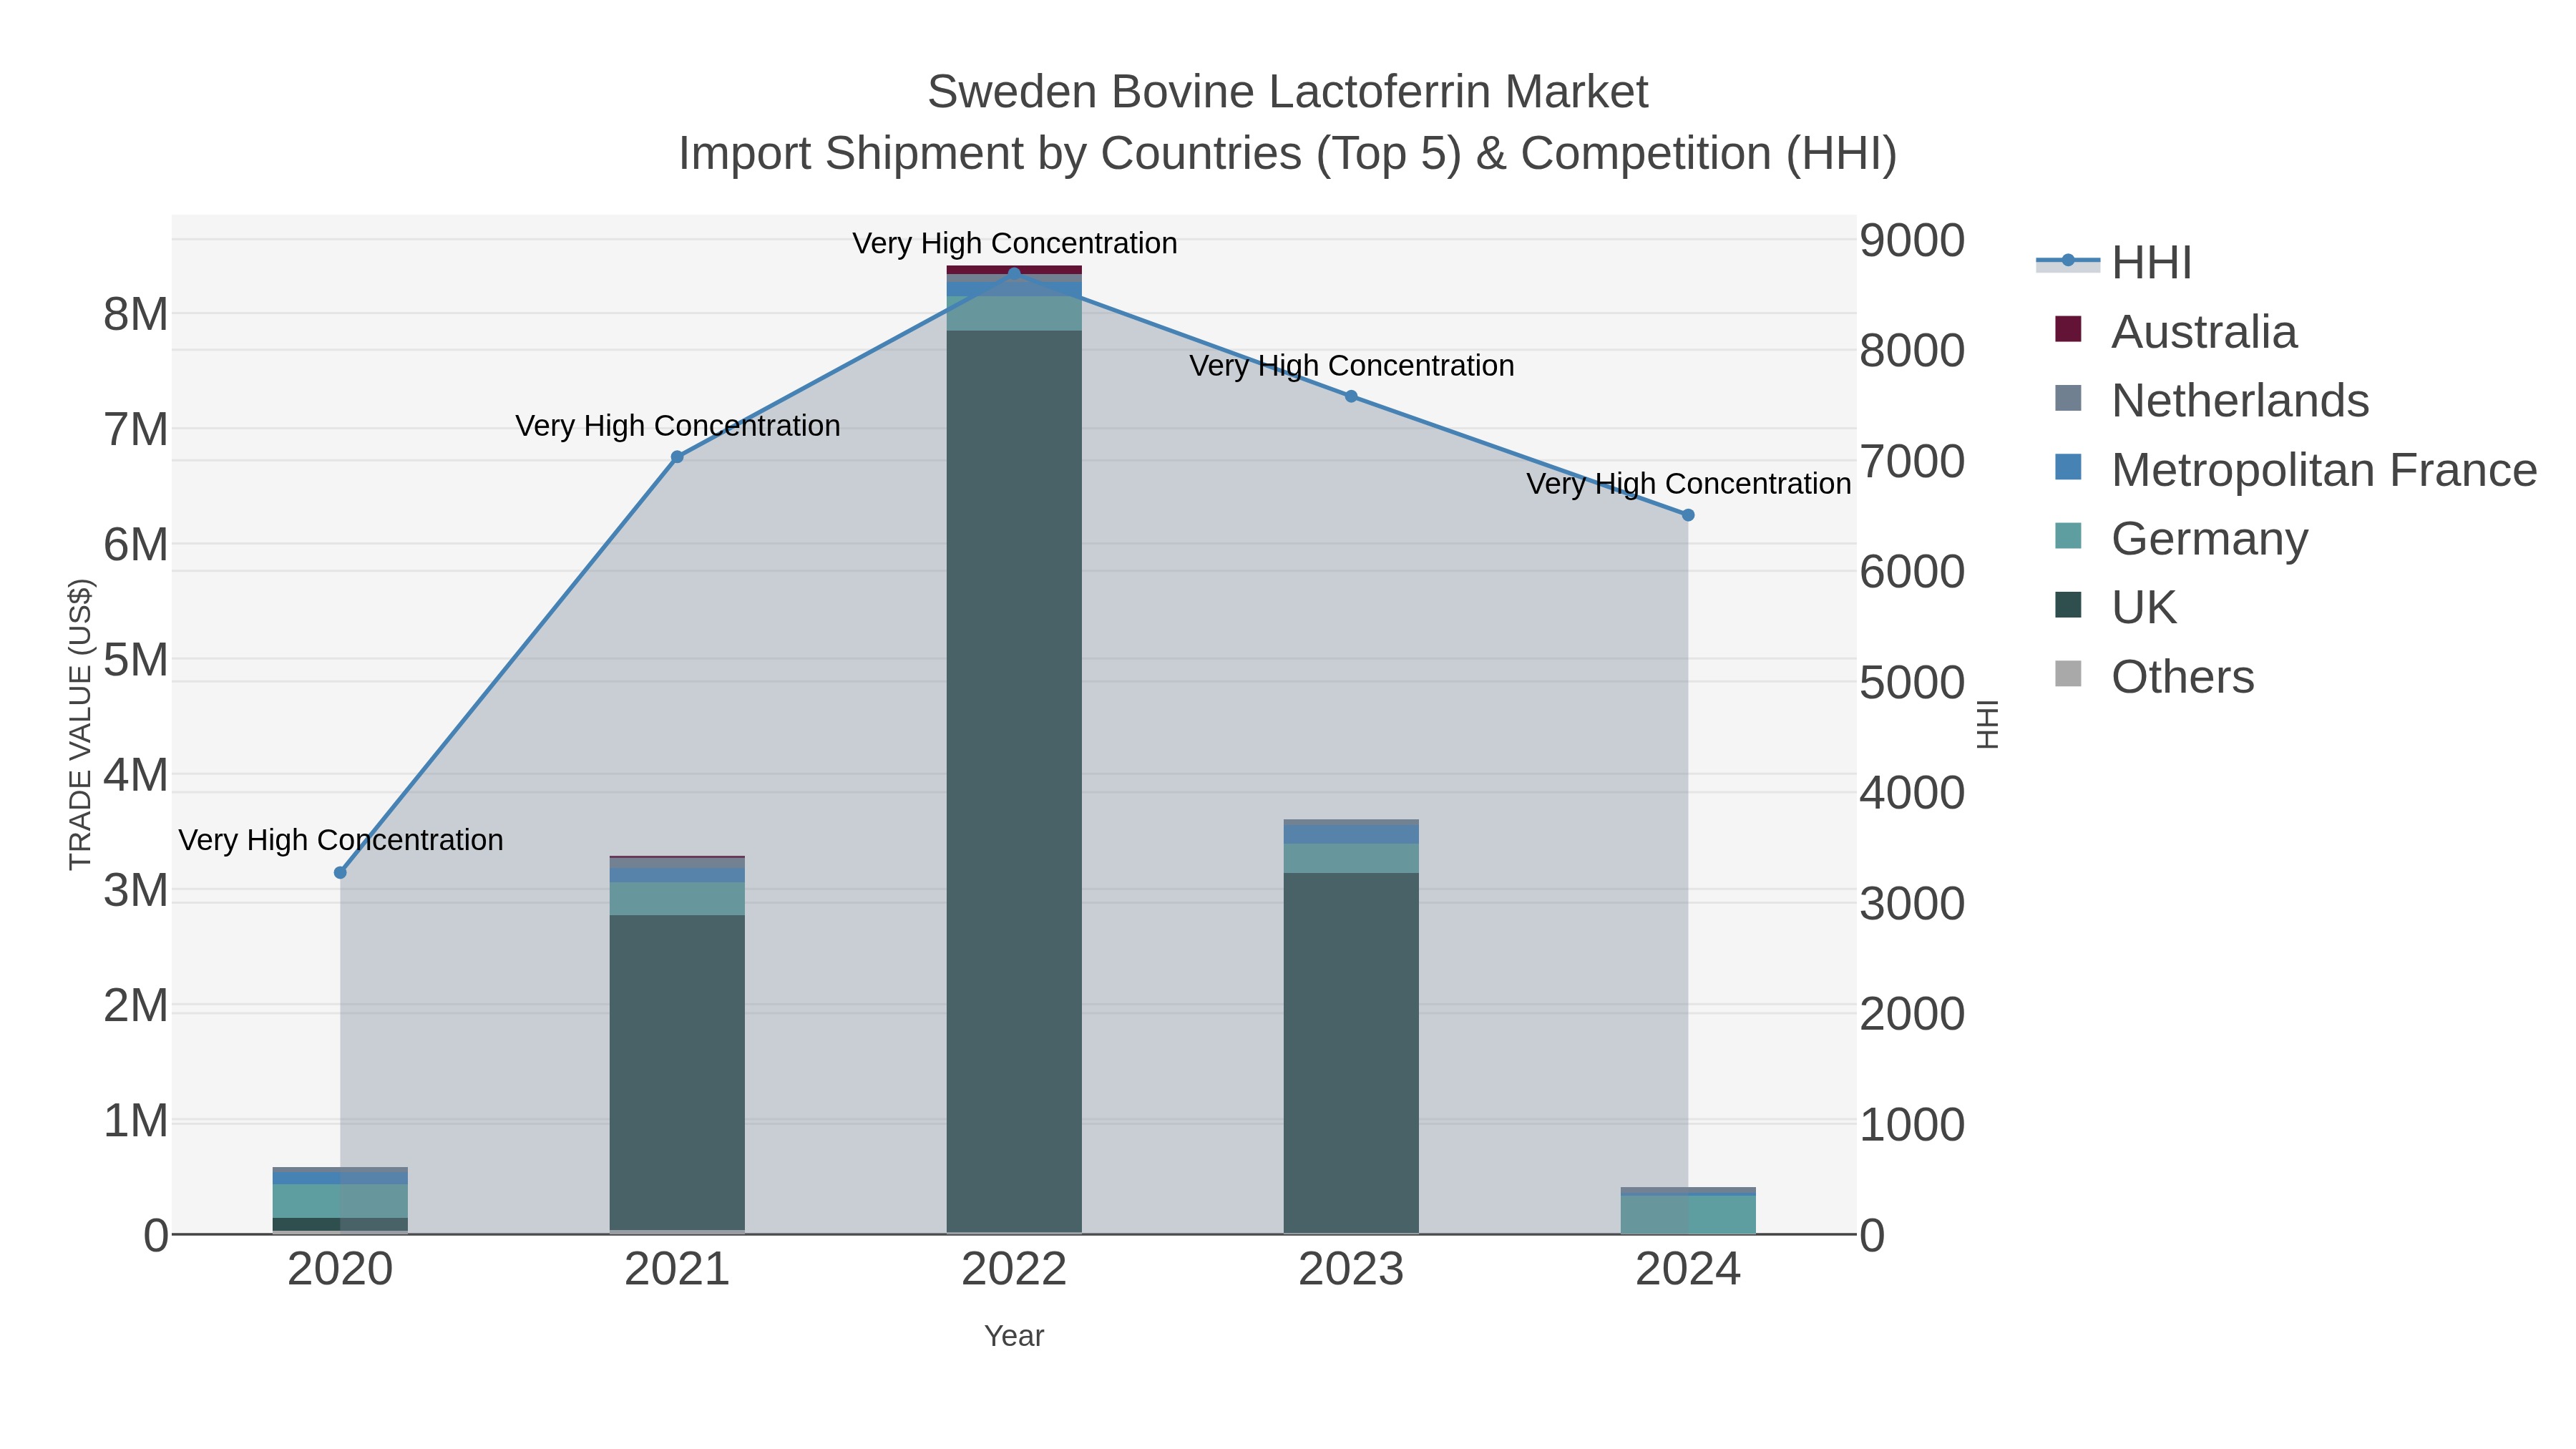Screen dimensions: 2576x1449
Task: Click the Sweden Bovine Lactoferrin Market title
Action: pos(1287,92)
